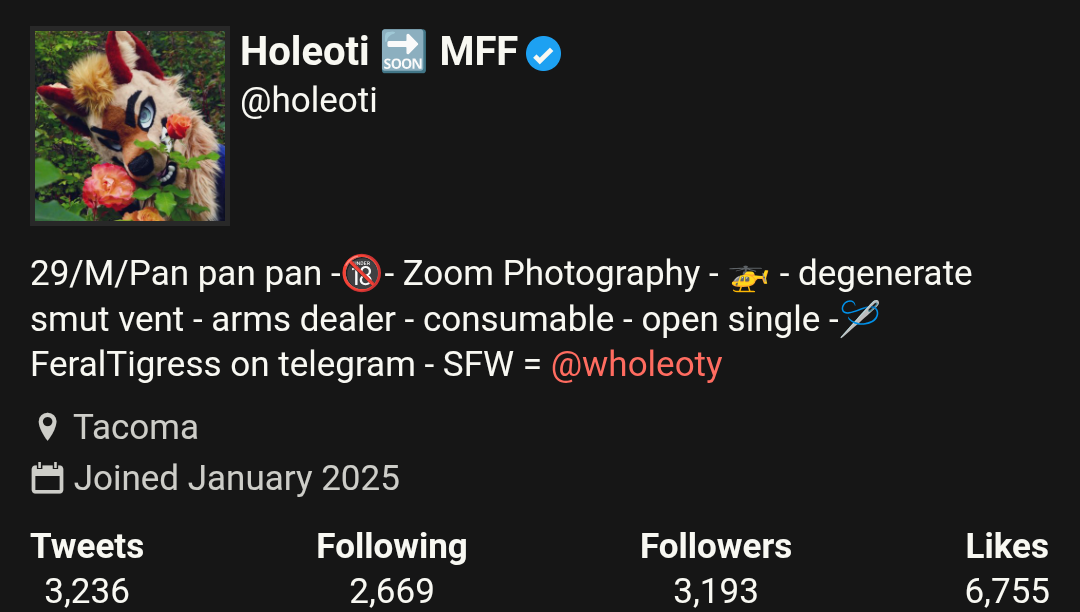Open the Likes tab heading
This screenshot has height=612, width=1080.
pos(1007,546)
